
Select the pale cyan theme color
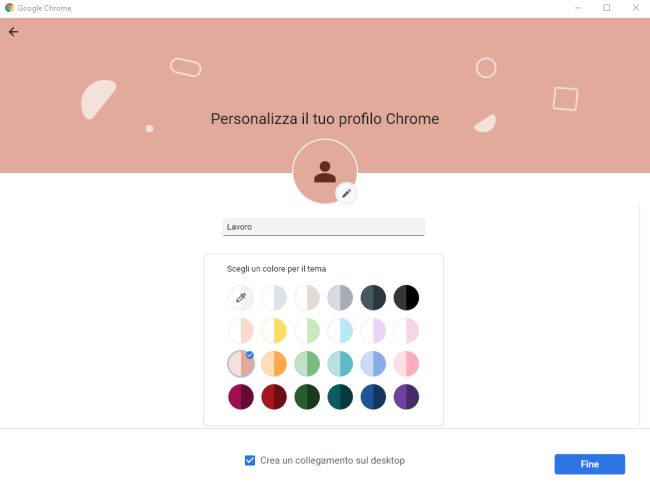[x=340, y=330]
